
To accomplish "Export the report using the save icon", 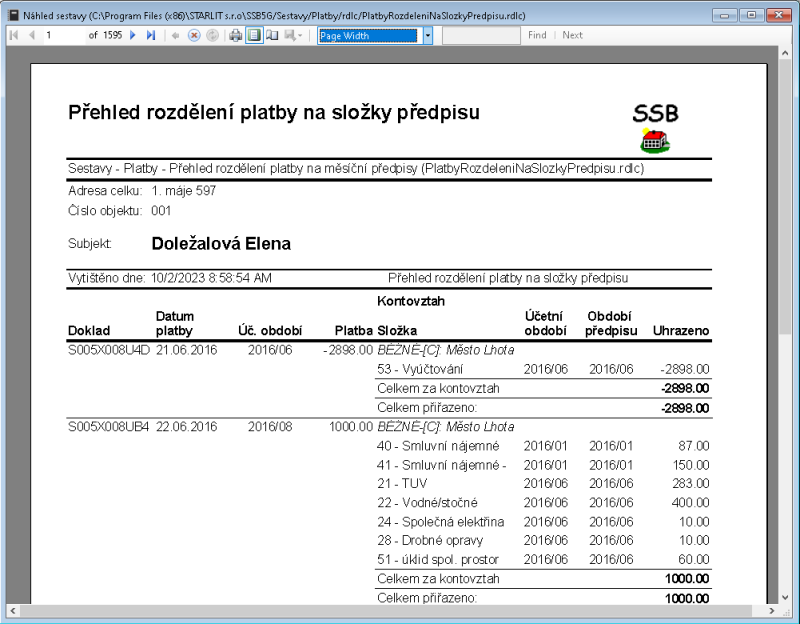I will tap(290, 36).
